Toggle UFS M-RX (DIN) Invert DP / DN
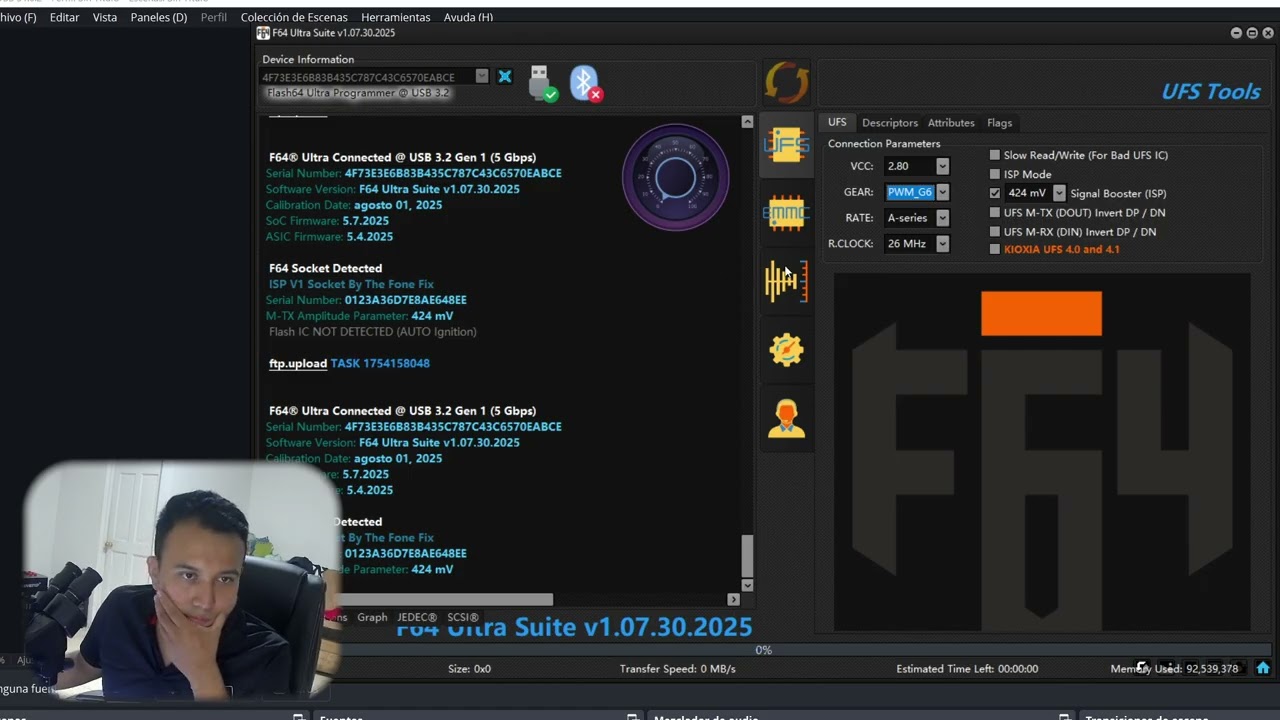The width and height of the screenshot is (1280, 720). 994,231
